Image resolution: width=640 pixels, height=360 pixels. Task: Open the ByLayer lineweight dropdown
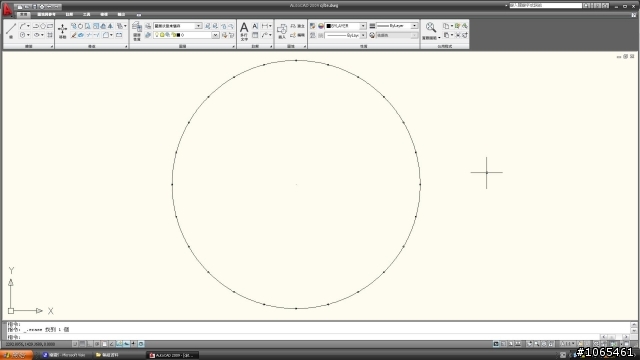point(414,26)
